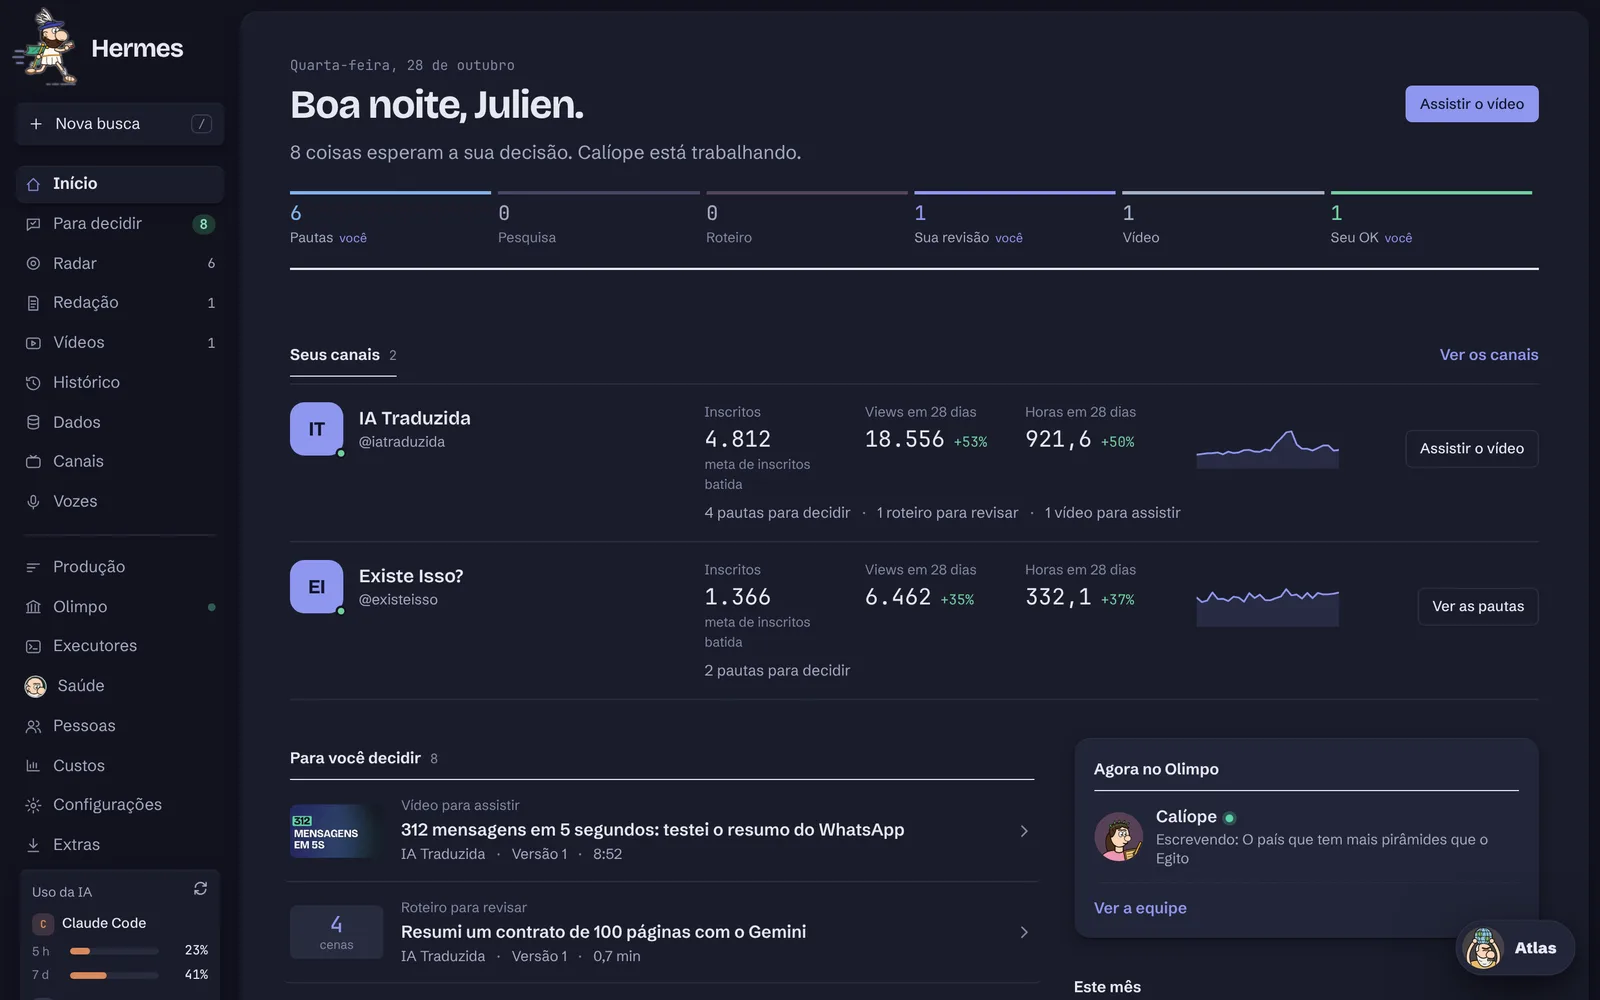Click the Claude Code 5 h usage bar

click(114, 951)
